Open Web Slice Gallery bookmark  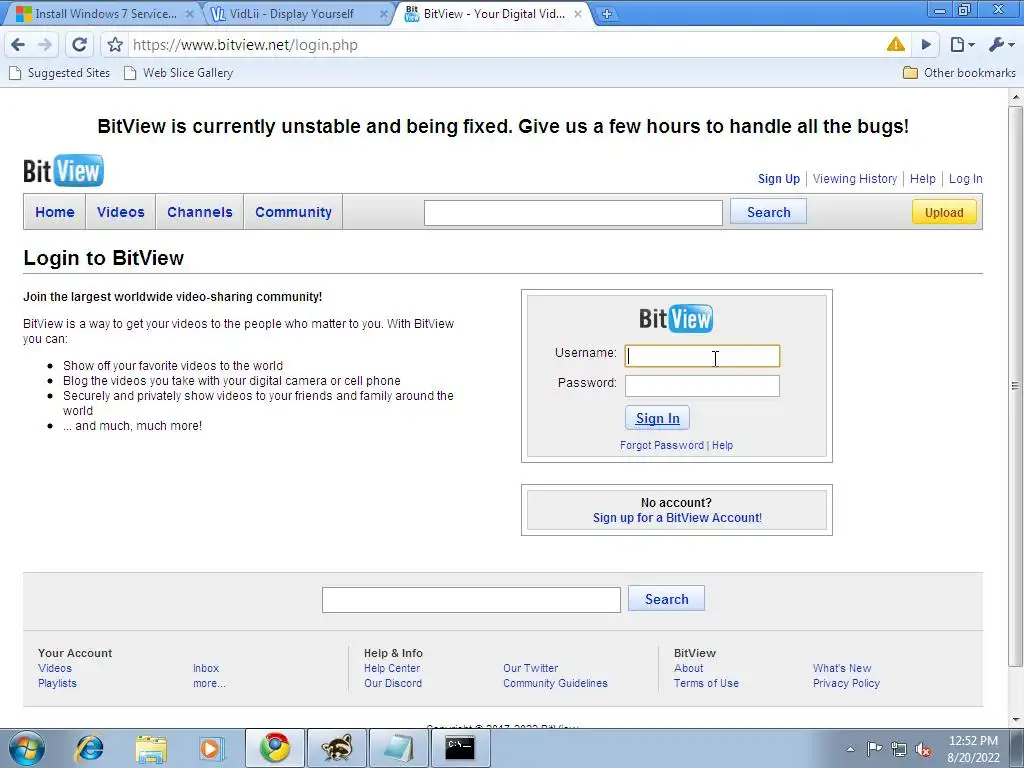[x=178, y=72]
